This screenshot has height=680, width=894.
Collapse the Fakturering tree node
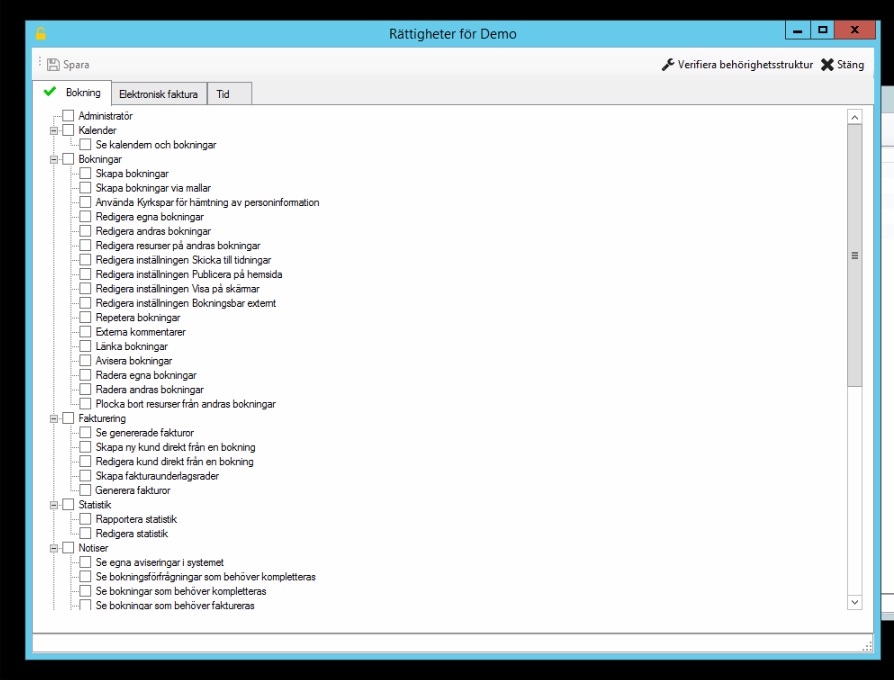(54, 418)
